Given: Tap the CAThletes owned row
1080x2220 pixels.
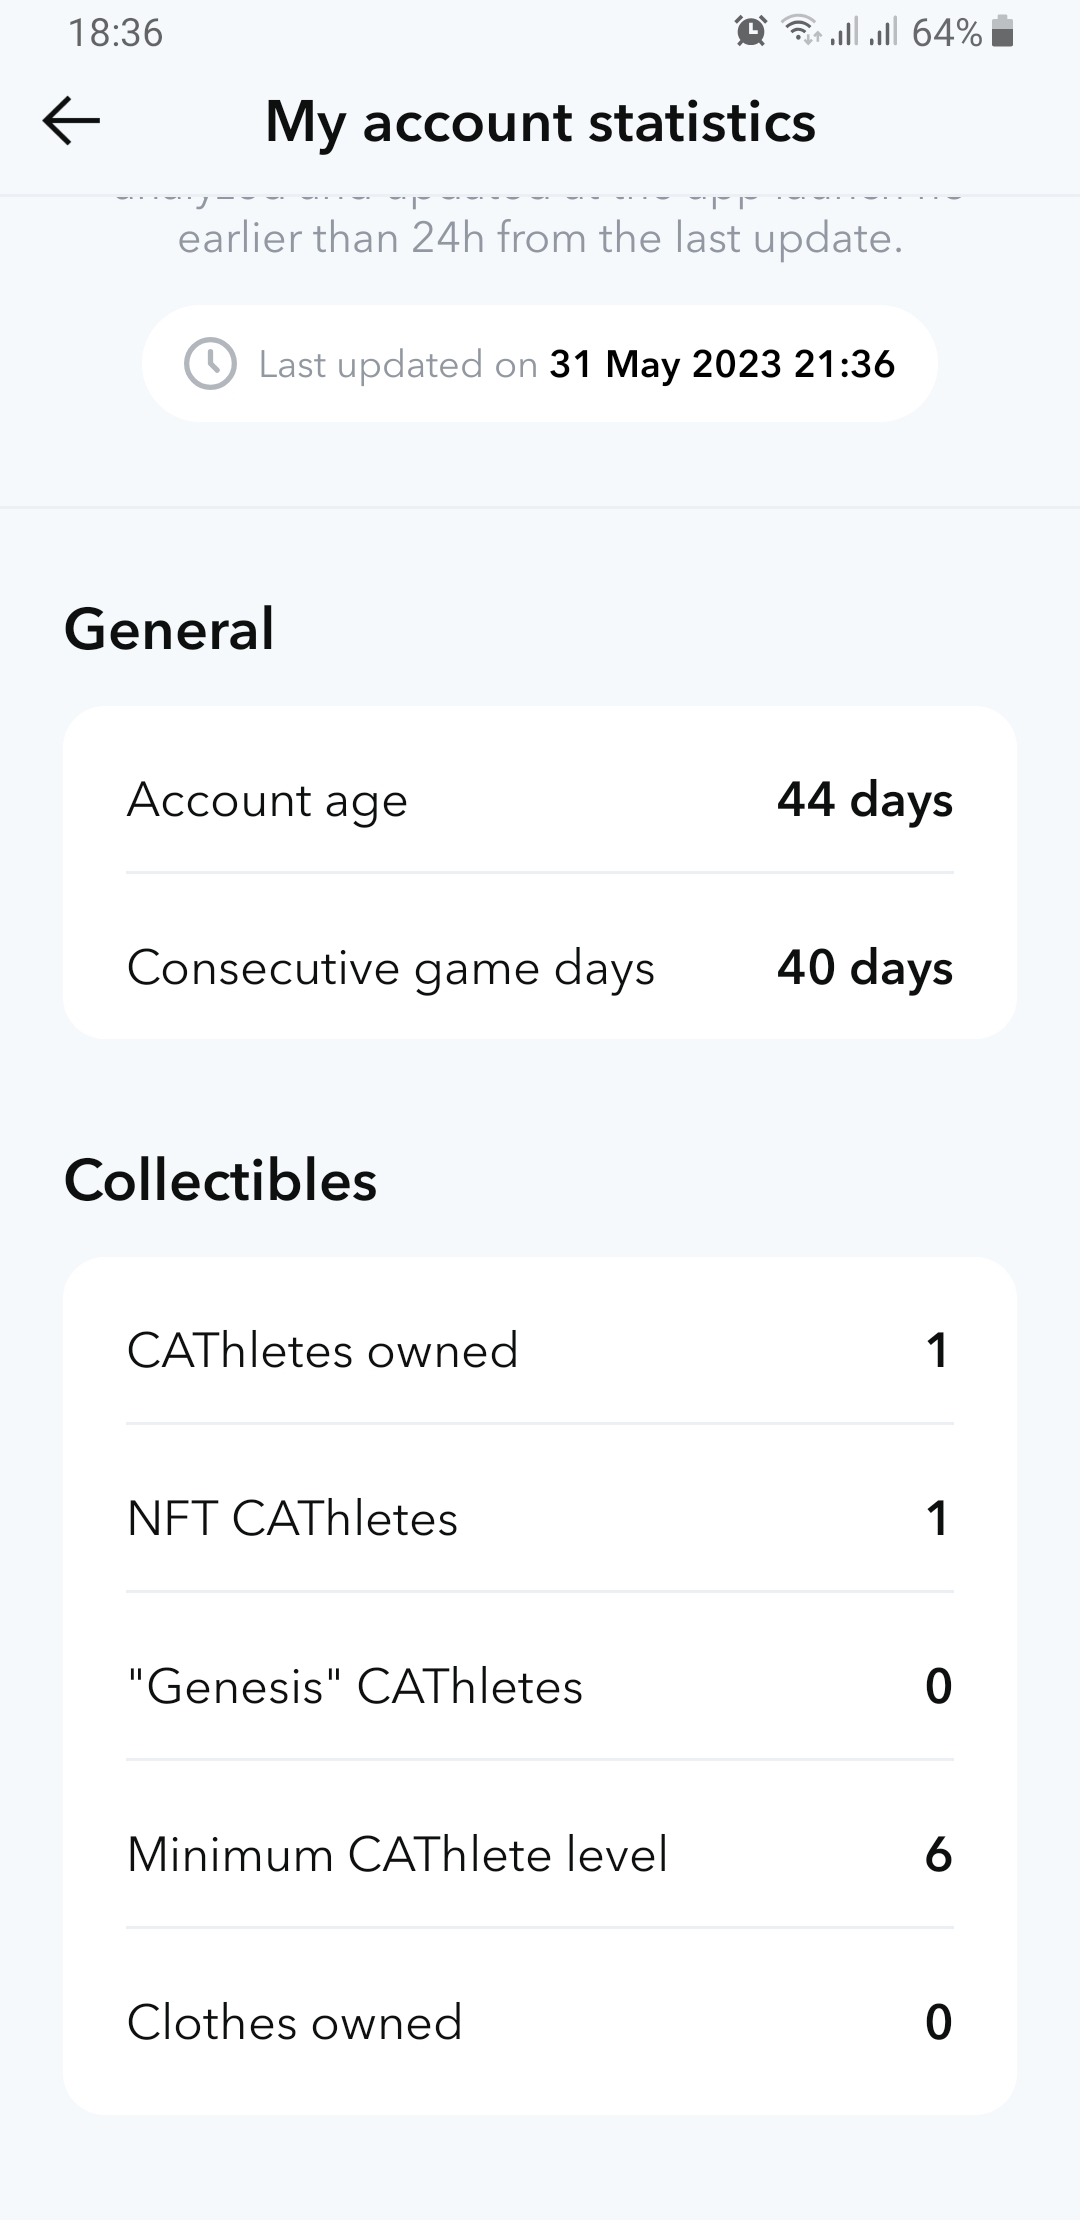Looking at the screenshot, I should click(x=540, y=1350).
